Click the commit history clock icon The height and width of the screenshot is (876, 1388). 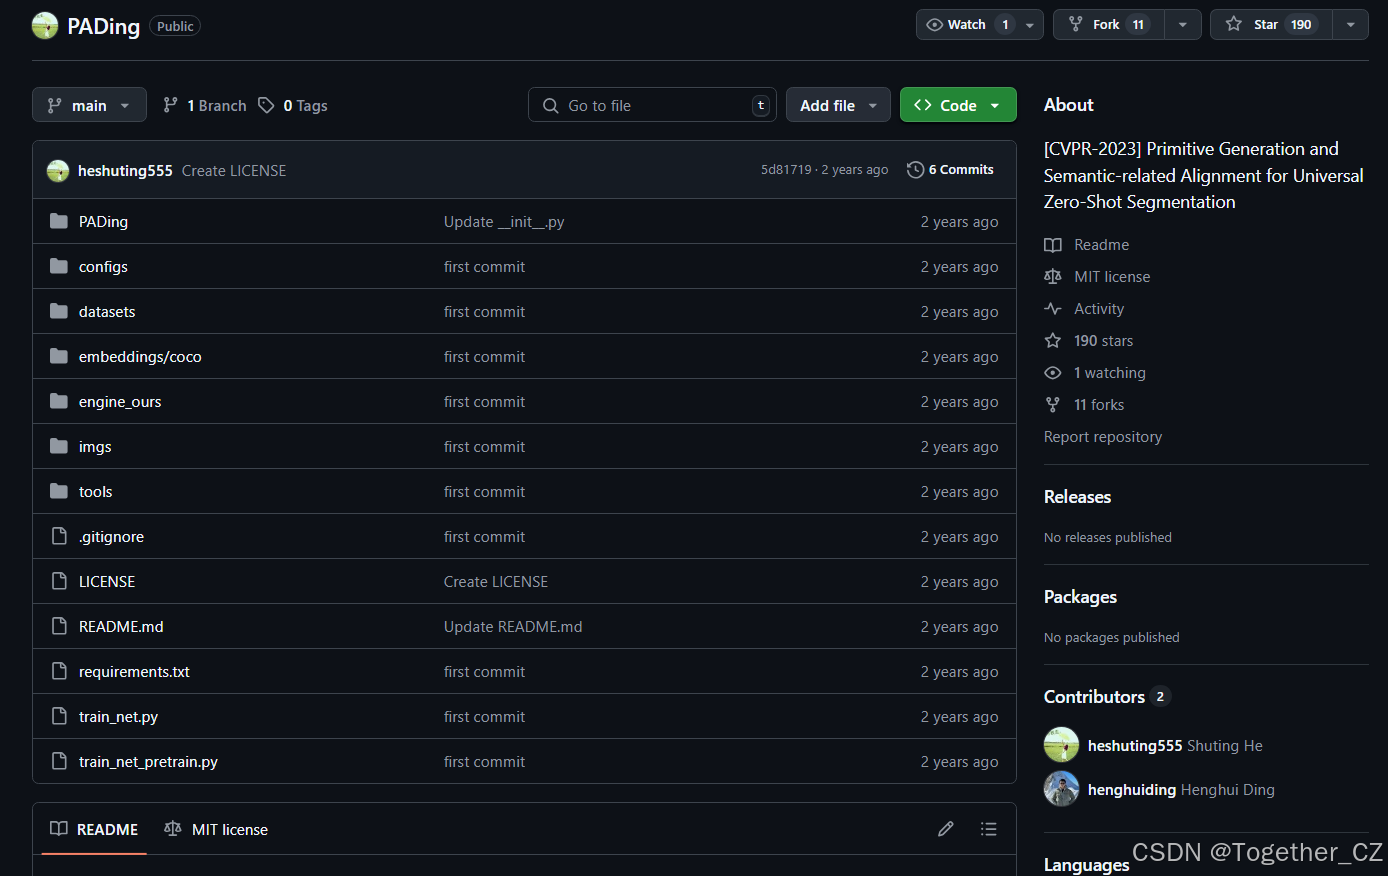915,170
